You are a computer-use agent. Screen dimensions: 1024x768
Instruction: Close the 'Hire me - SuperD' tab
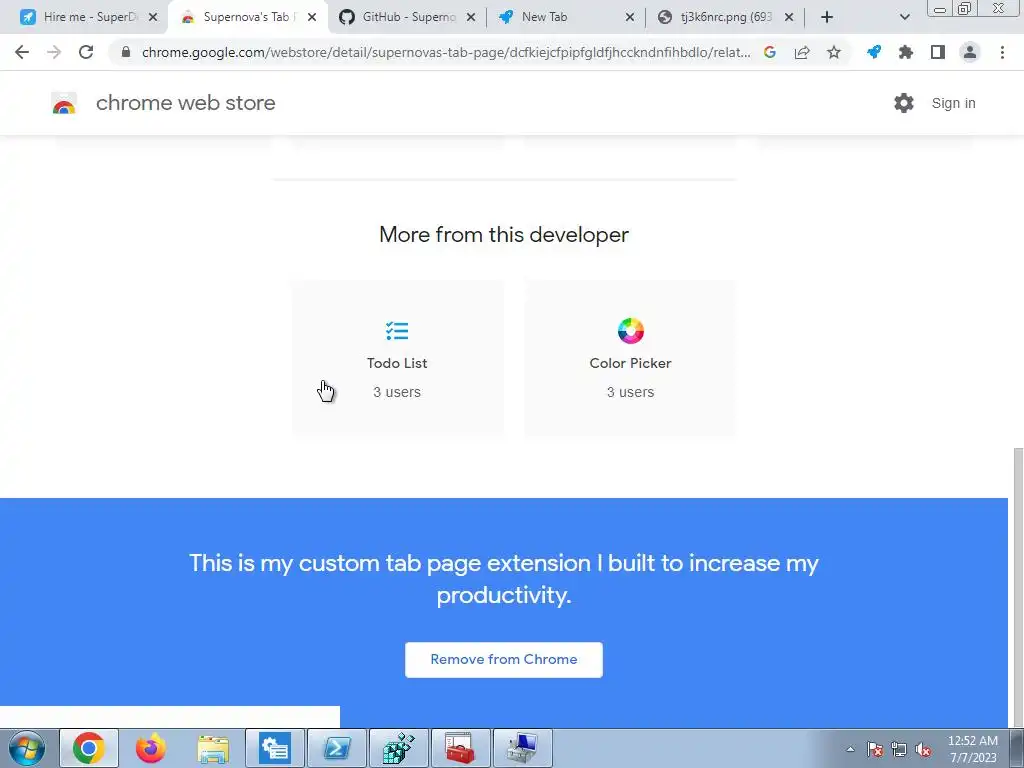click(x=153, y=17)
